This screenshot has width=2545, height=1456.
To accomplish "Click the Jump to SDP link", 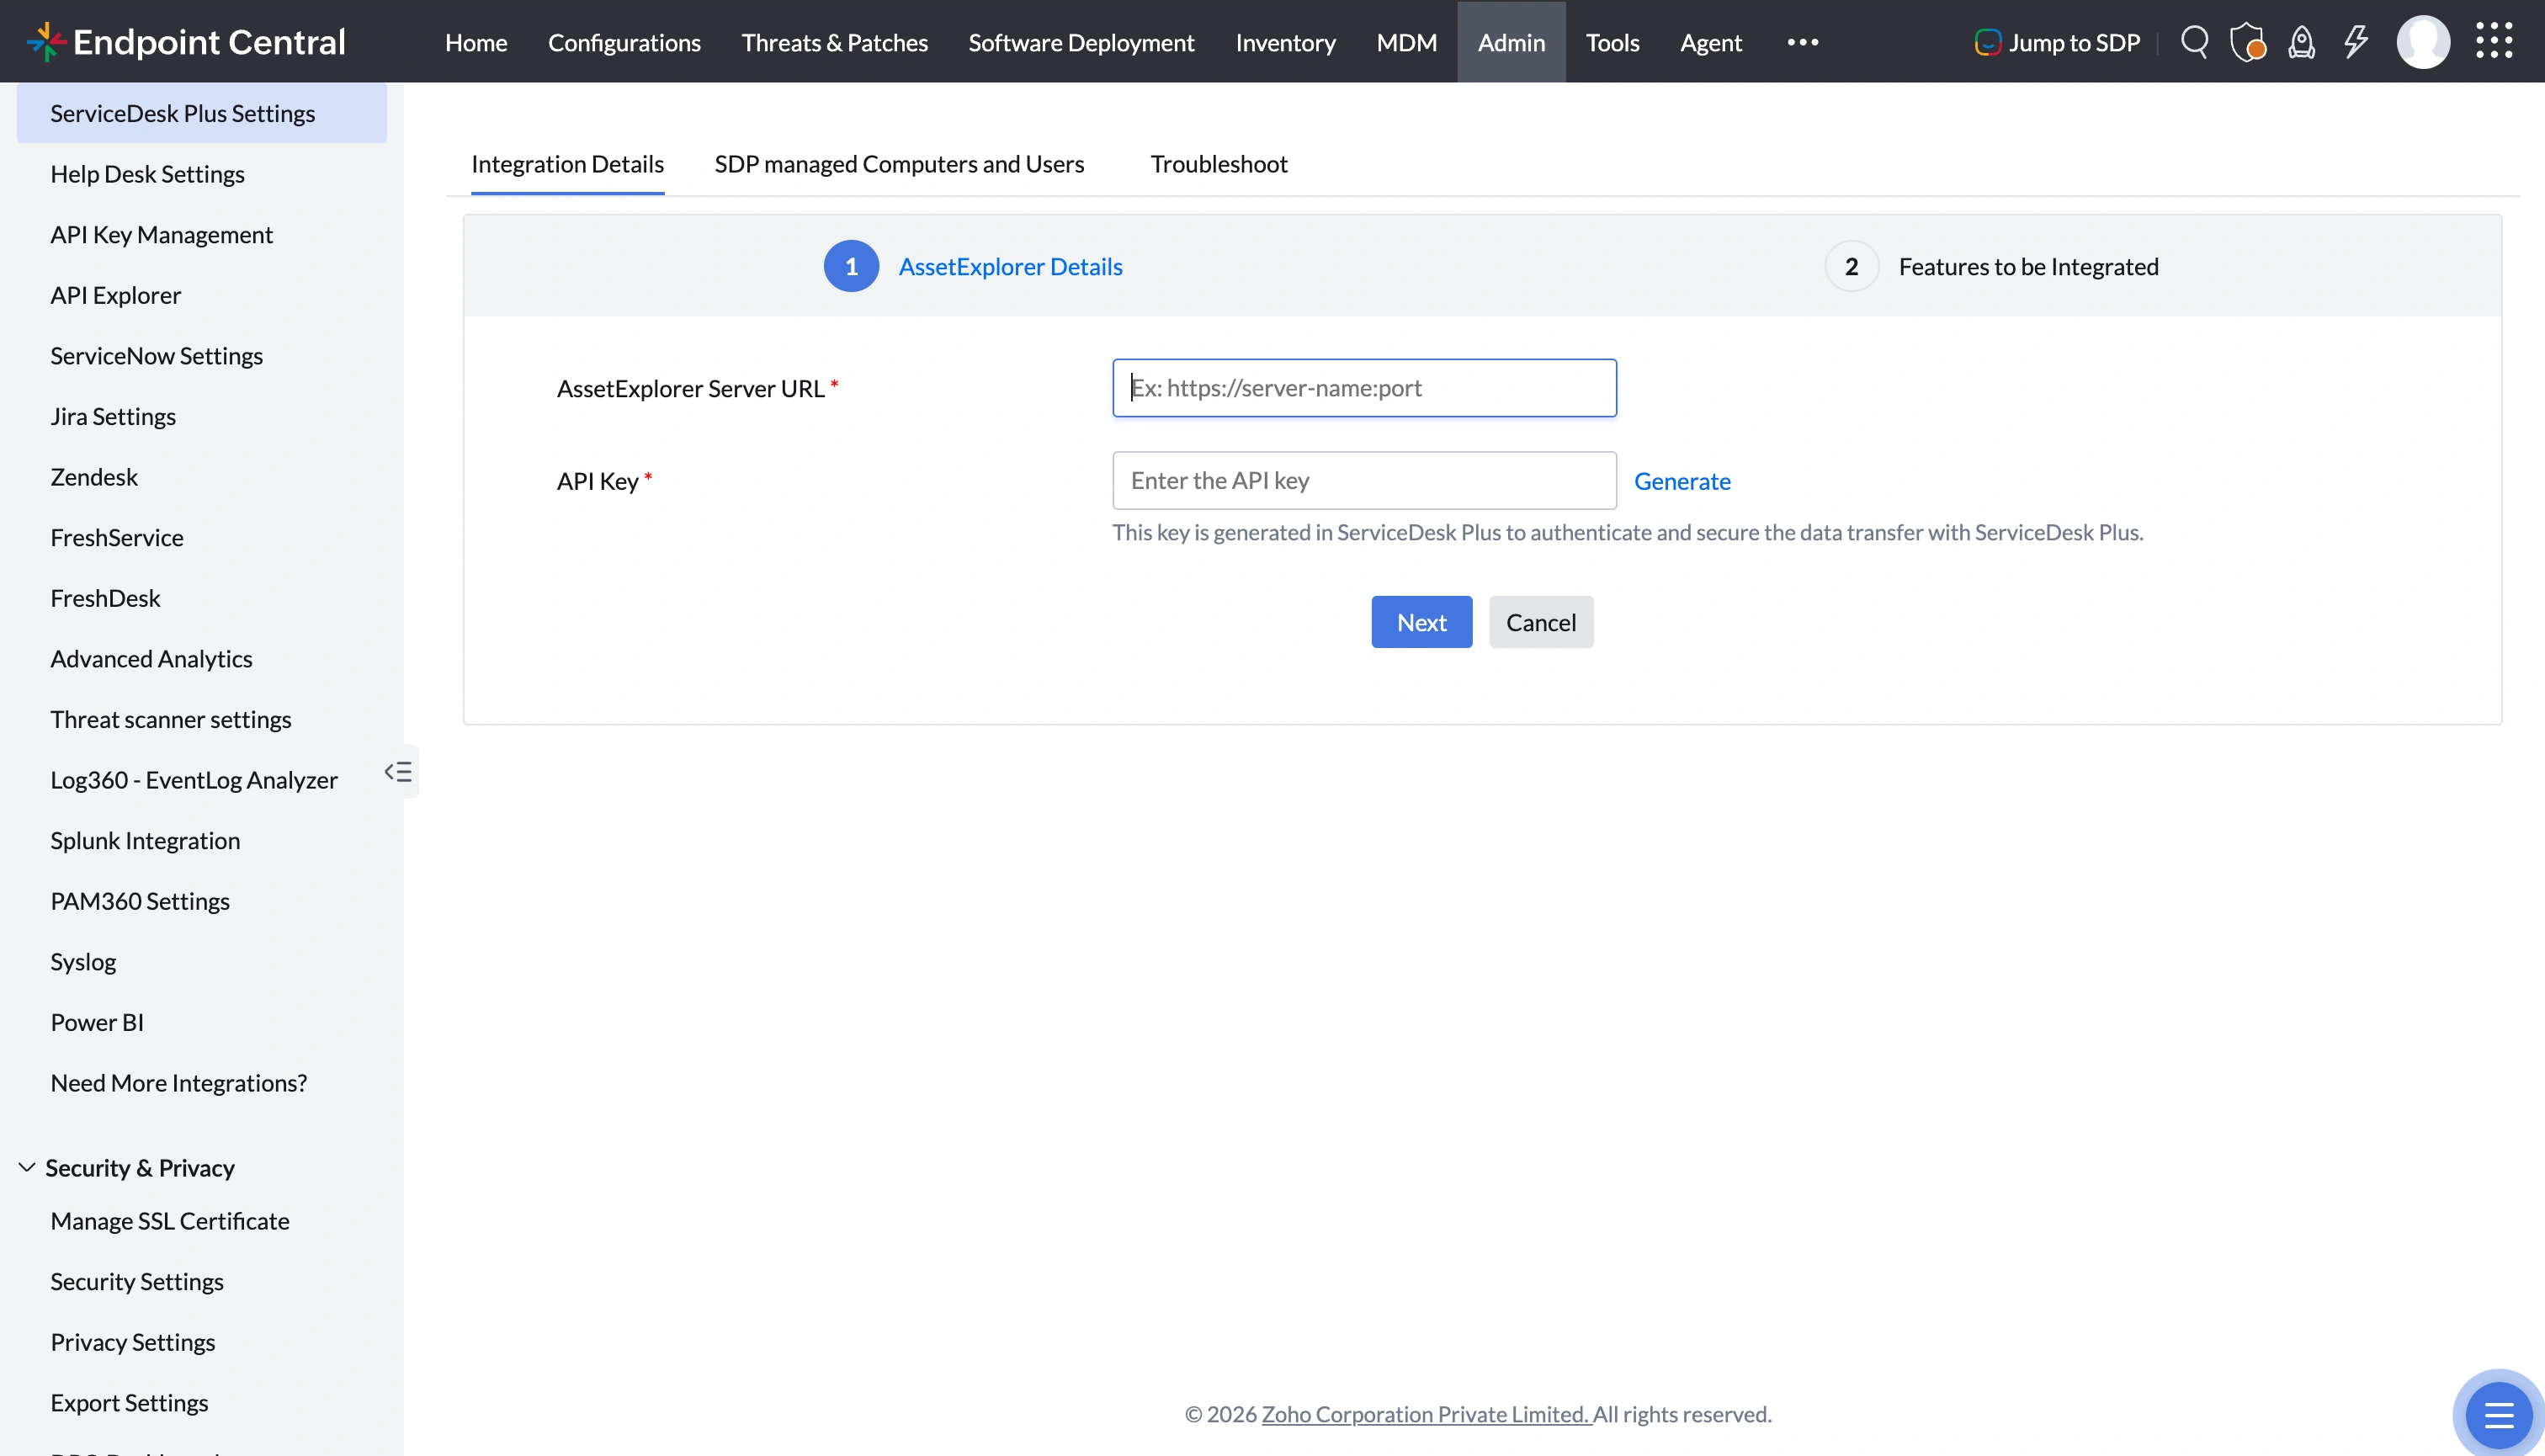I will (x=2074, y=42).
